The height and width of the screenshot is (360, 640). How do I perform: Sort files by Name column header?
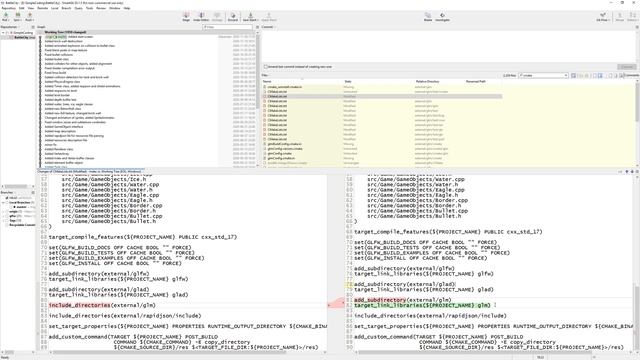tap(267, 82)
